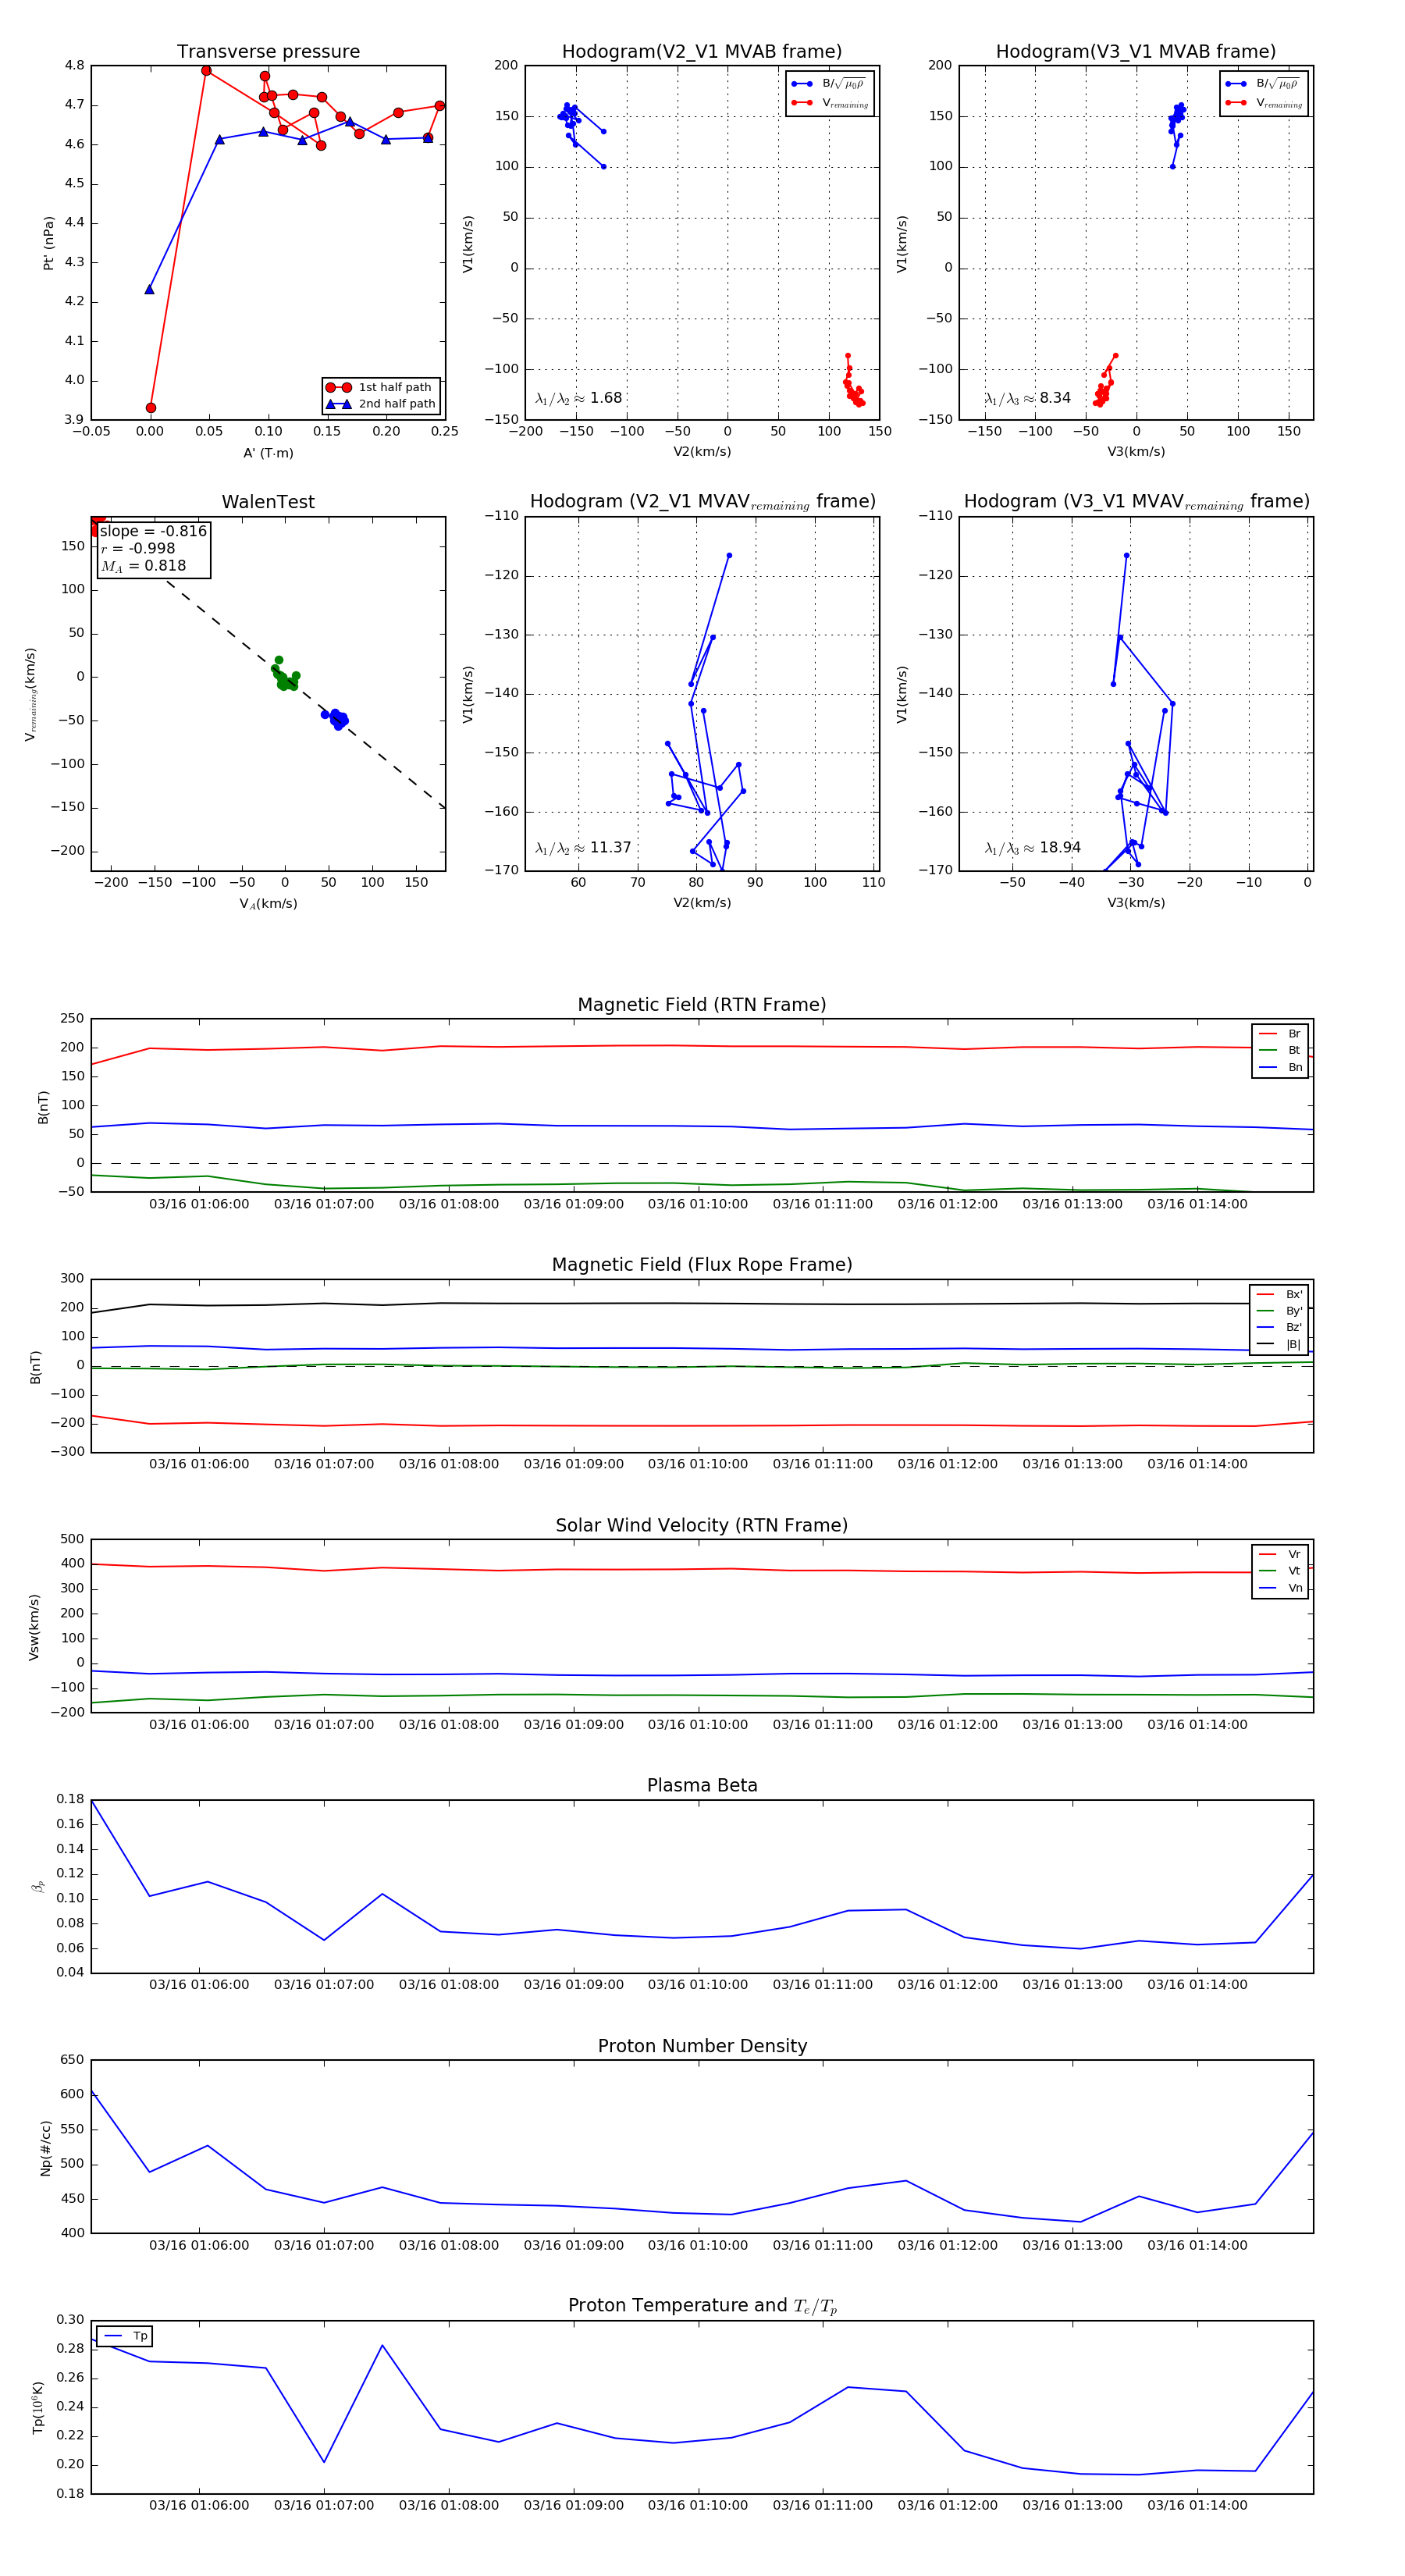Click the "Hodogram (V2_V1 MVAV remaining frame)" title

tap(702, 502)
